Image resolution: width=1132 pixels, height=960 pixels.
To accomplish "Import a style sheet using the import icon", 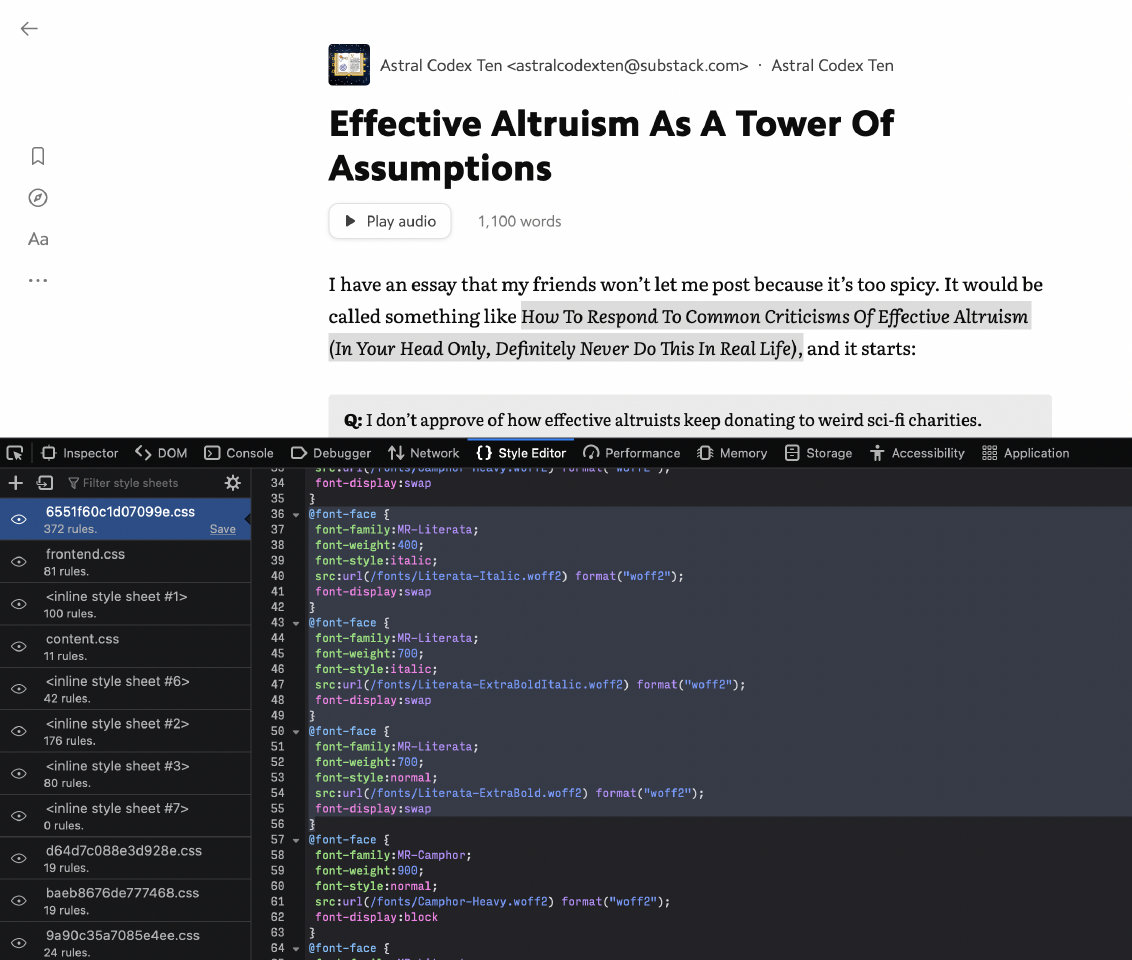I will coord(44,483).
